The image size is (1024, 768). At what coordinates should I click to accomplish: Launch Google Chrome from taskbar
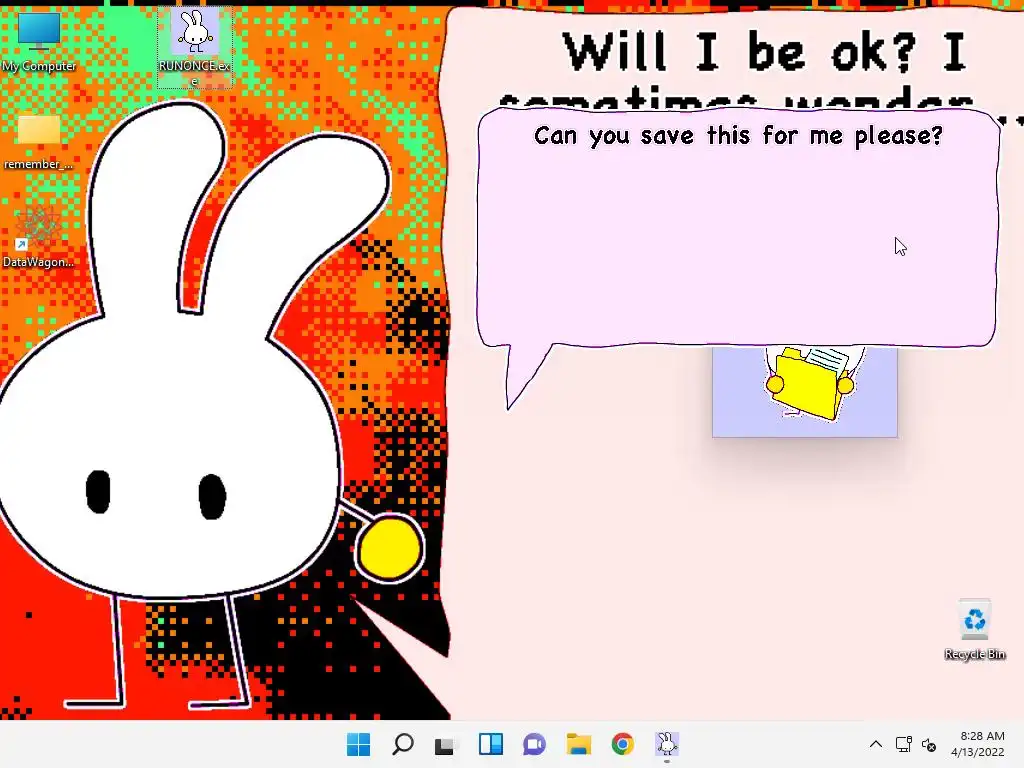pyautogui.click(x=622, y=744)
